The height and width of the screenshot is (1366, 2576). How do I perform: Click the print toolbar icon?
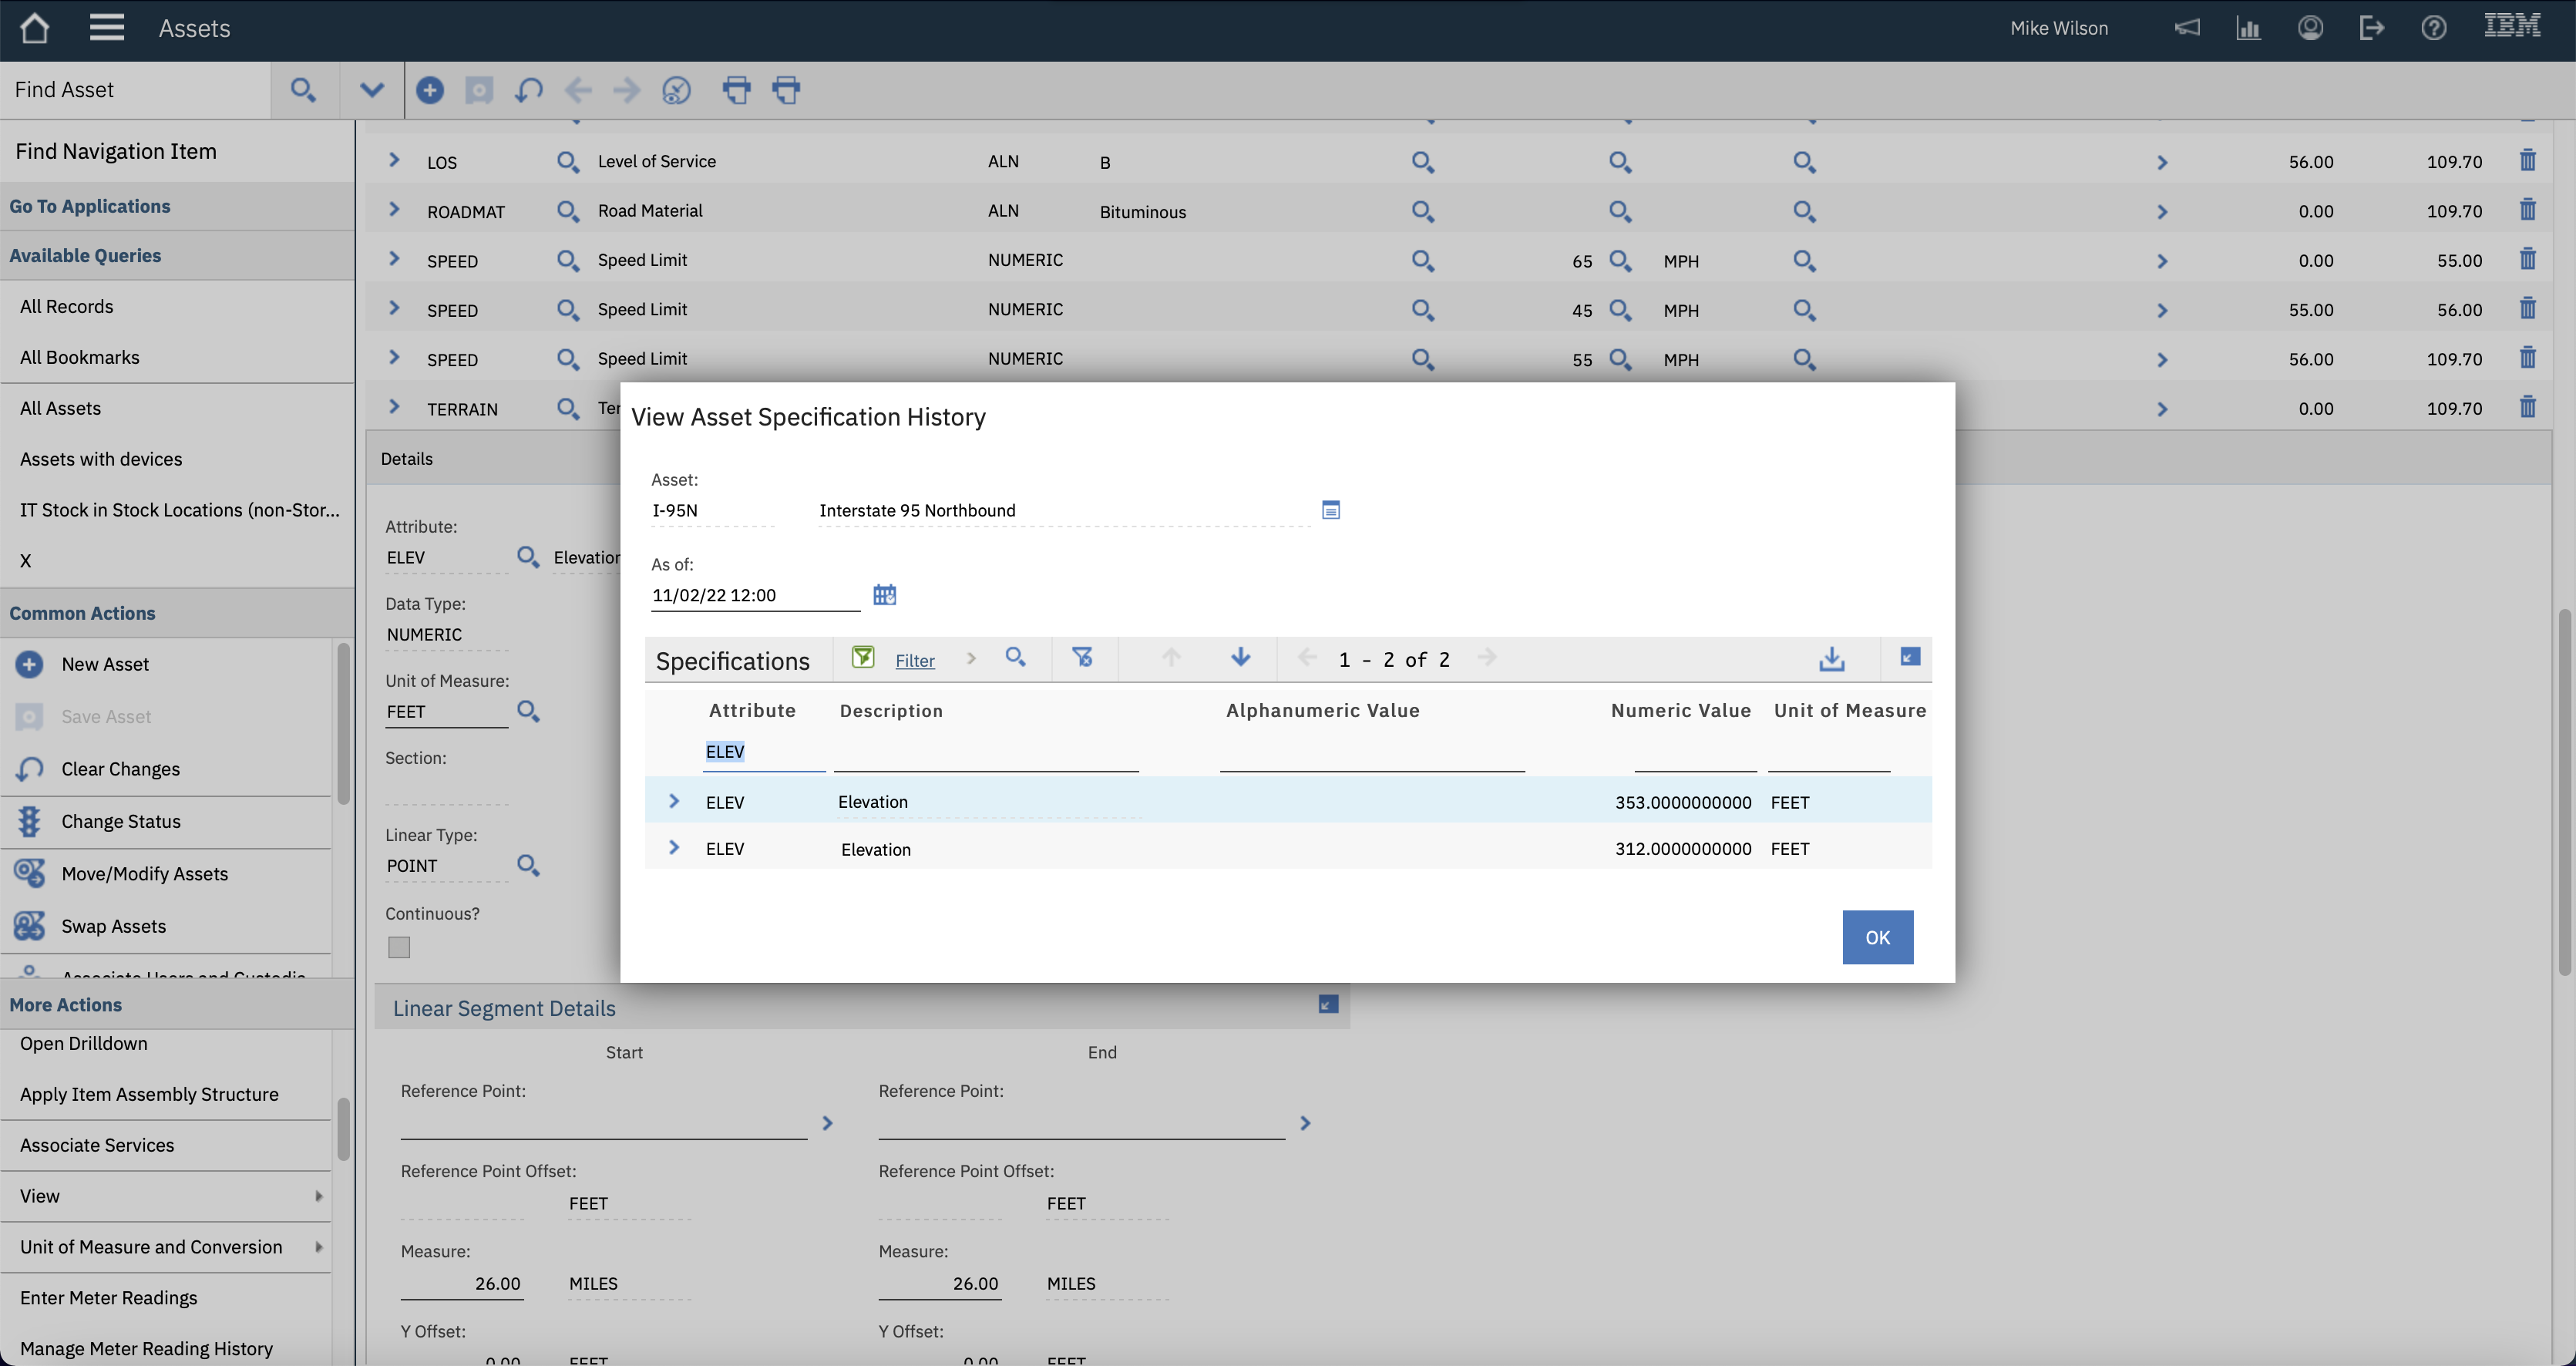coord(738,89)
